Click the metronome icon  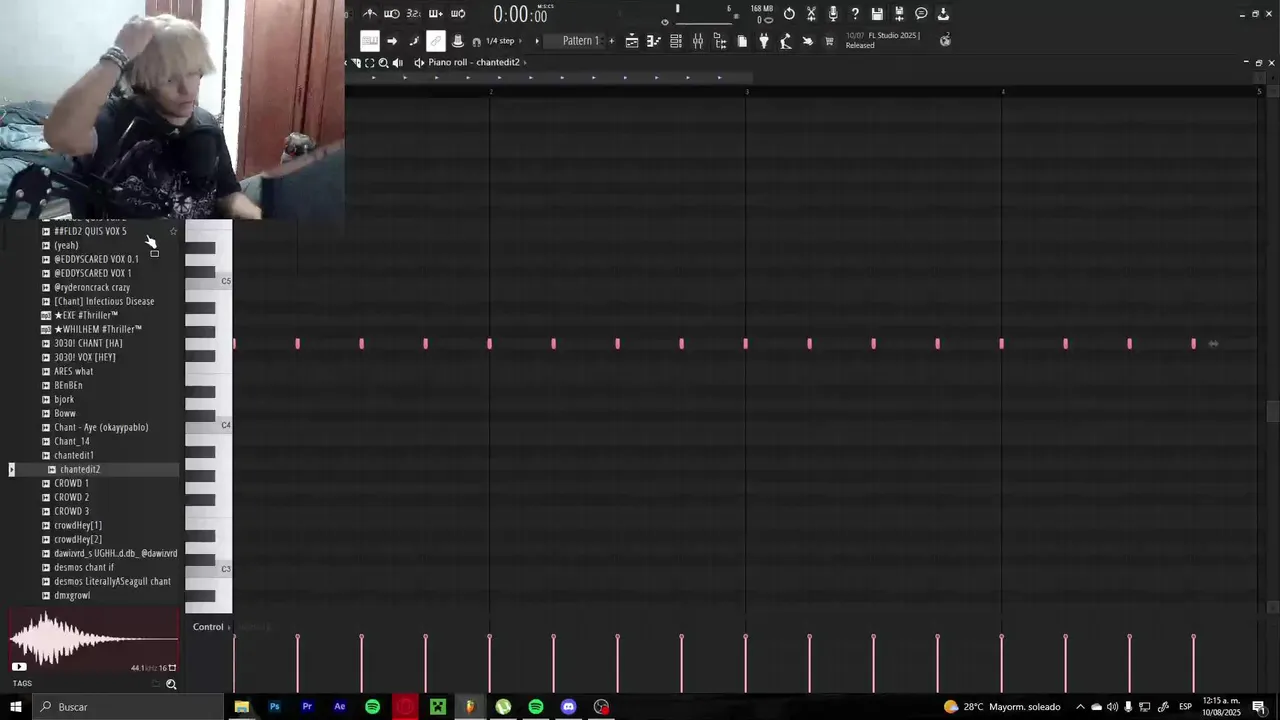370,14
